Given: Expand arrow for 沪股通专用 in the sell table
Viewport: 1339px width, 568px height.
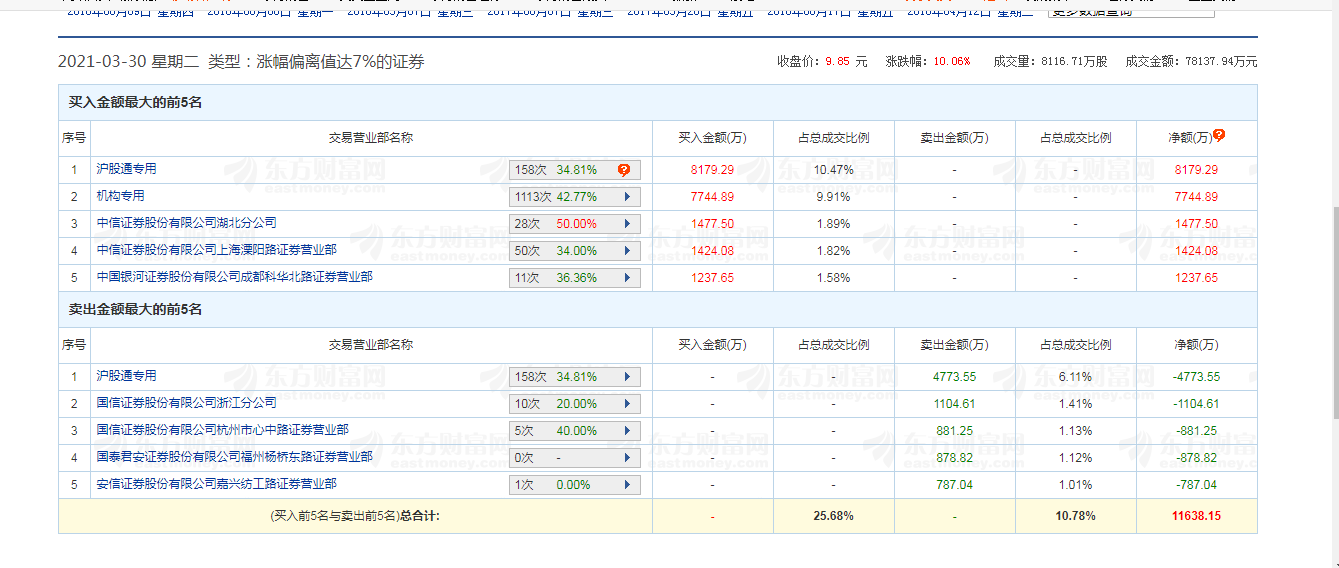Looking at the screenshot, I should pos(627,377).
